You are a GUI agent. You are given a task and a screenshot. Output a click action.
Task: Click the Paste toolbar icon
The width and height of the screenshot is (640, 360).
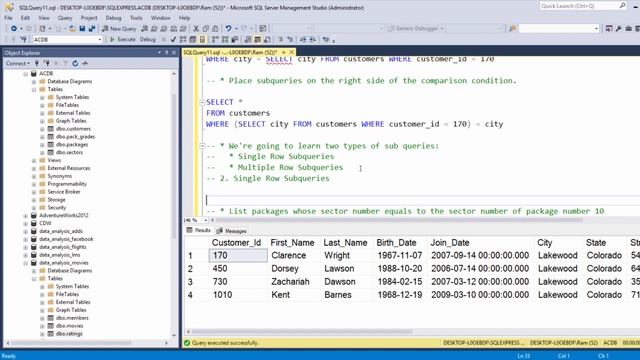[215, 29]
